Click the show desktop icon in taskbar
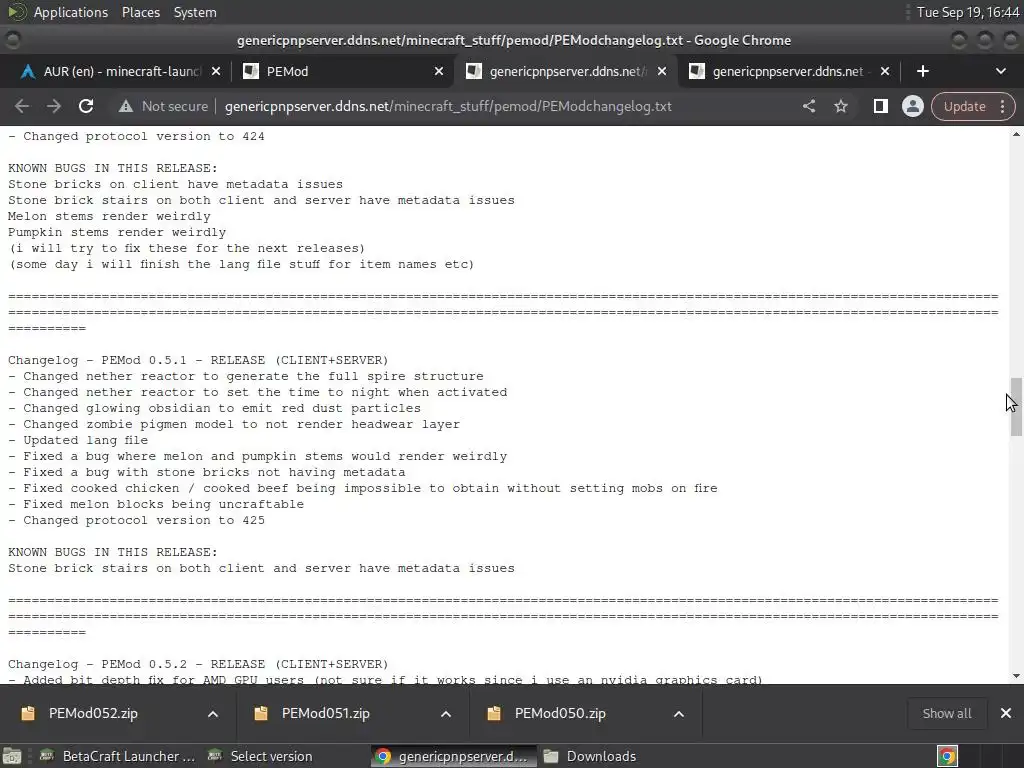Screen dimensions: 1024x768 pyautogui.click(x=12, y=756)
